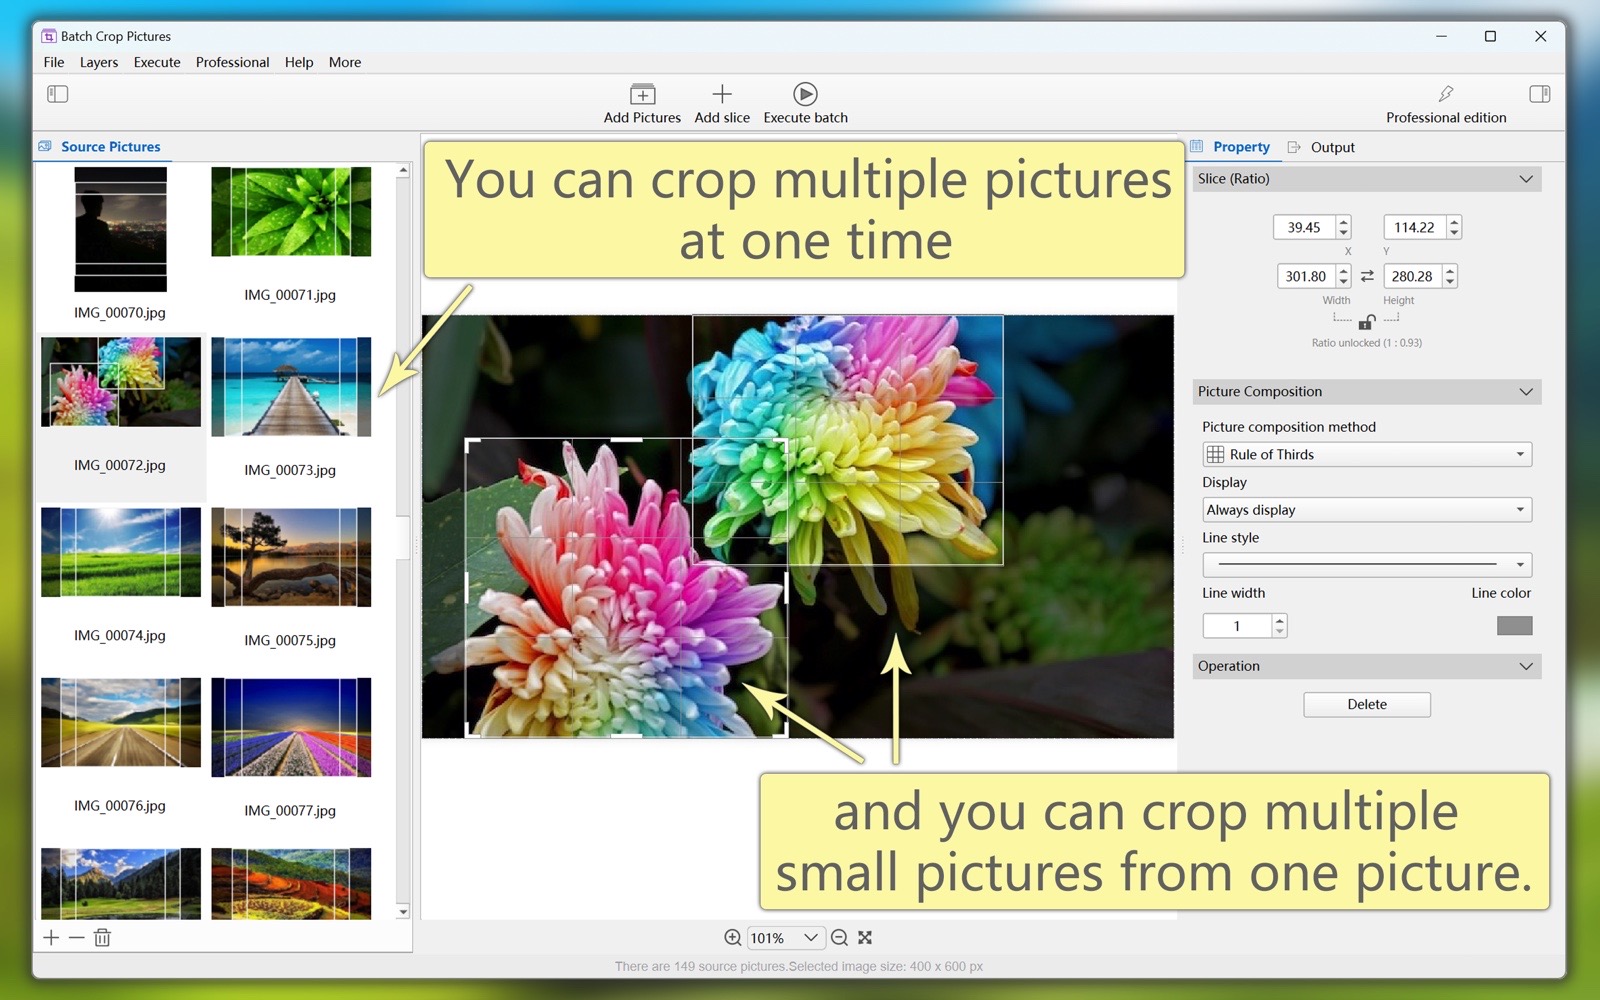1600x1000 pixels.
Task: Click the zoom out magnifier icon
Action: click(x=840, y=937)
